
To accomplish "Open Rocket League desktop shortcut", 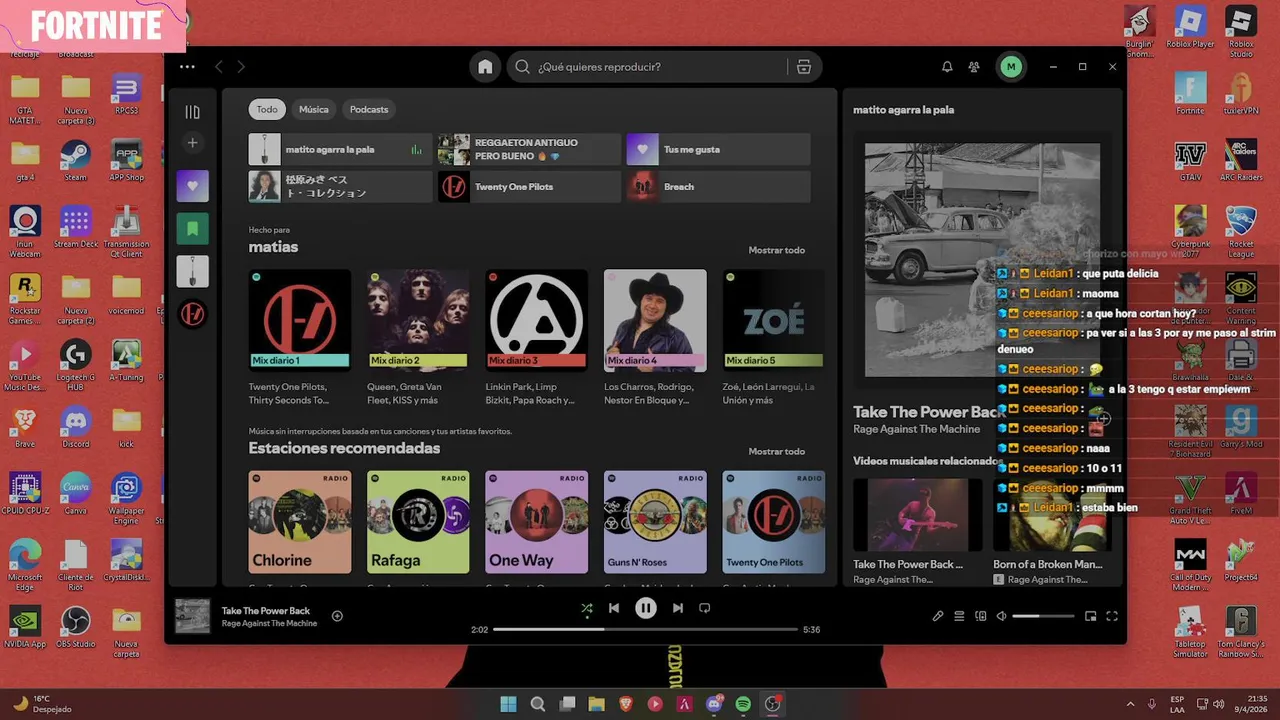I will [1241, 230].
